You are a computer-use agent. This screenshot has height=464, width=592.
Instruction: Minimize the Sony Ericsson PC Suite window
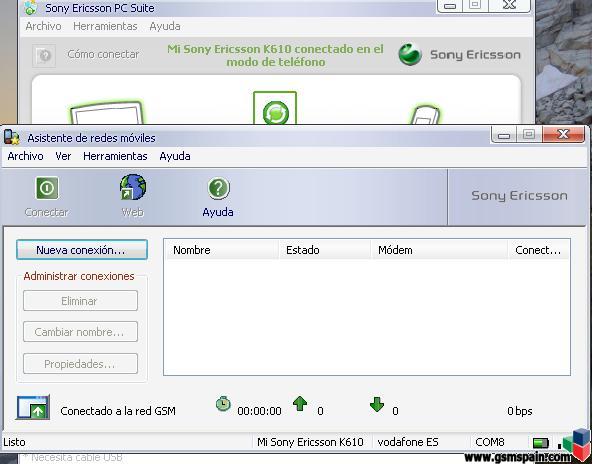pos(450,5)
